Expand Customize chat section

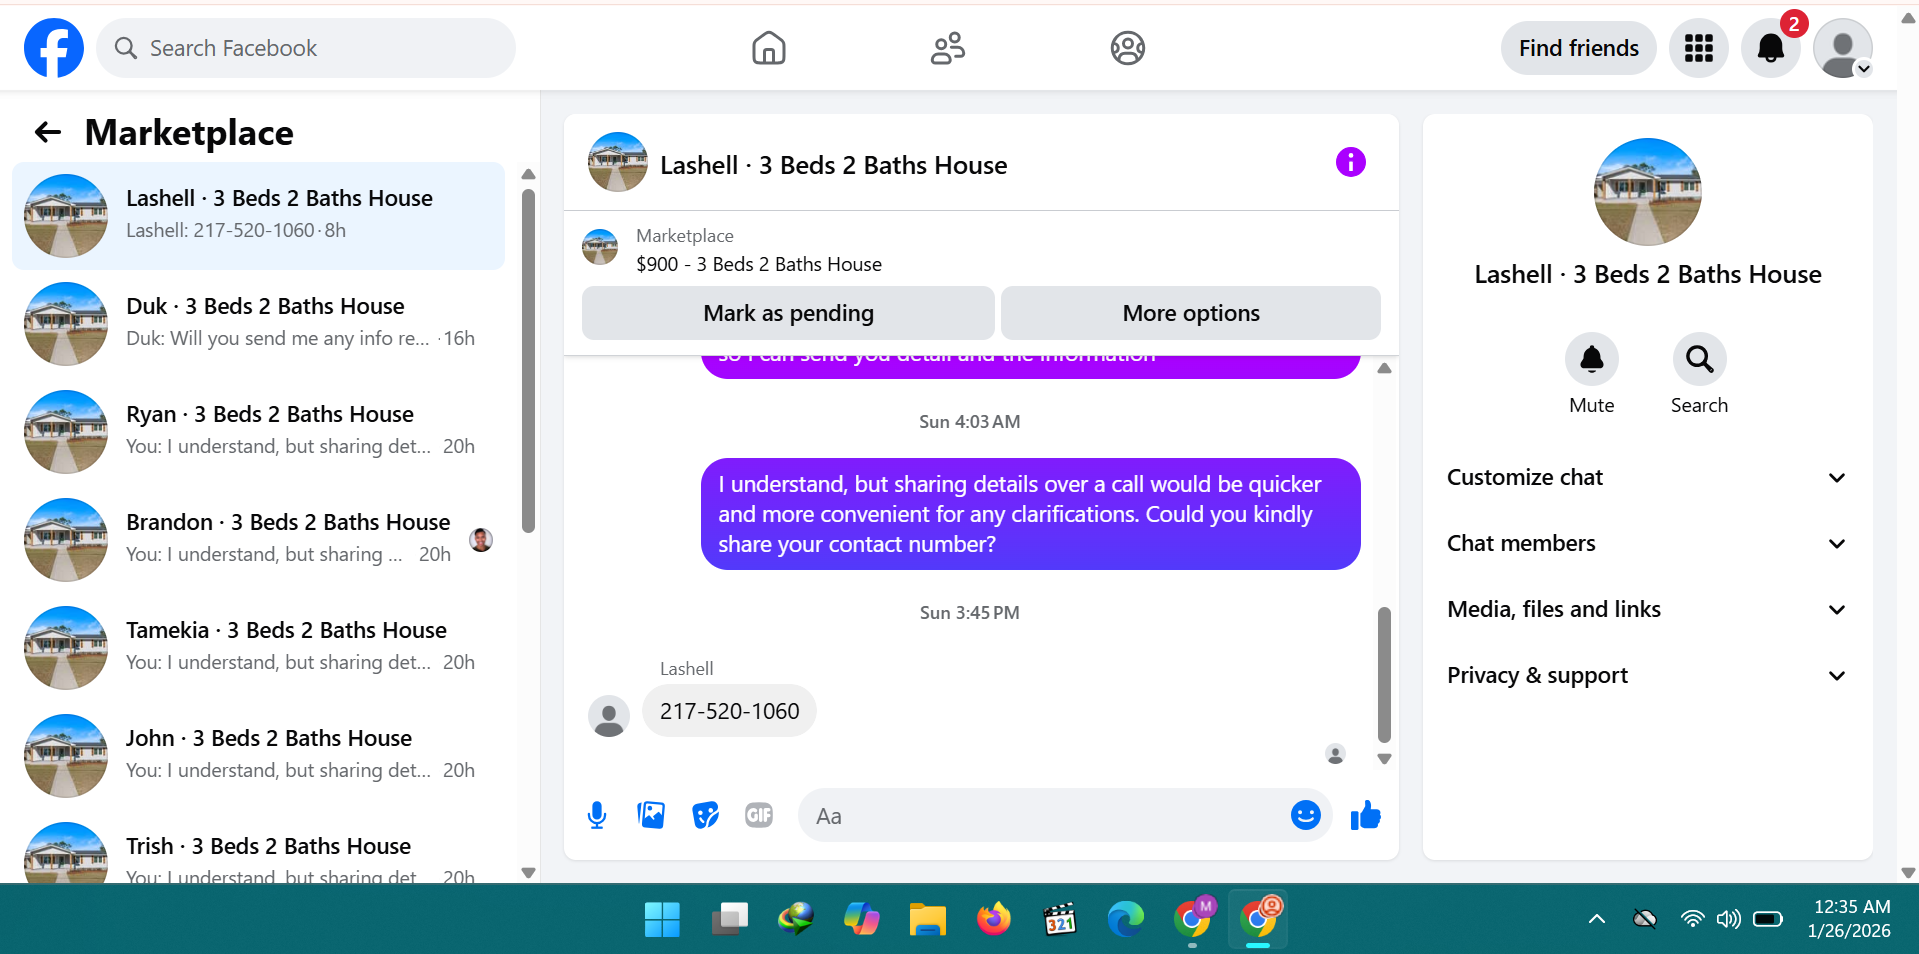tap(1647, 478)
